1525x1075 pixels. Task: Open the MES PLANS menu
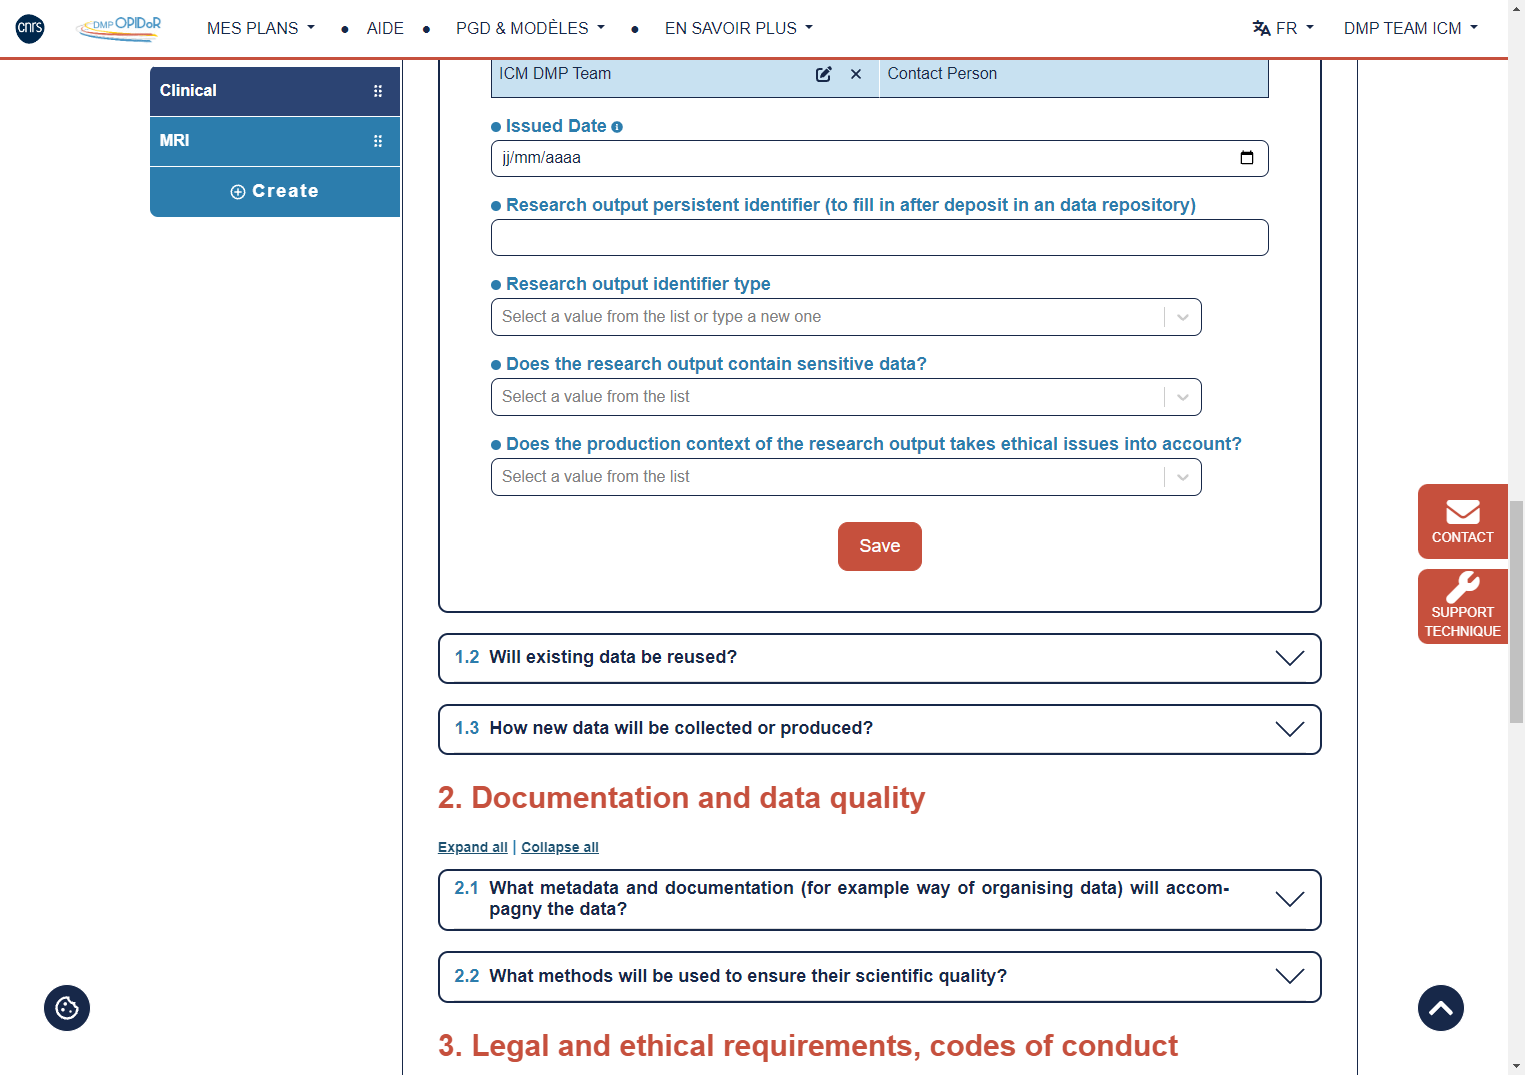click(x=260, y=28)
